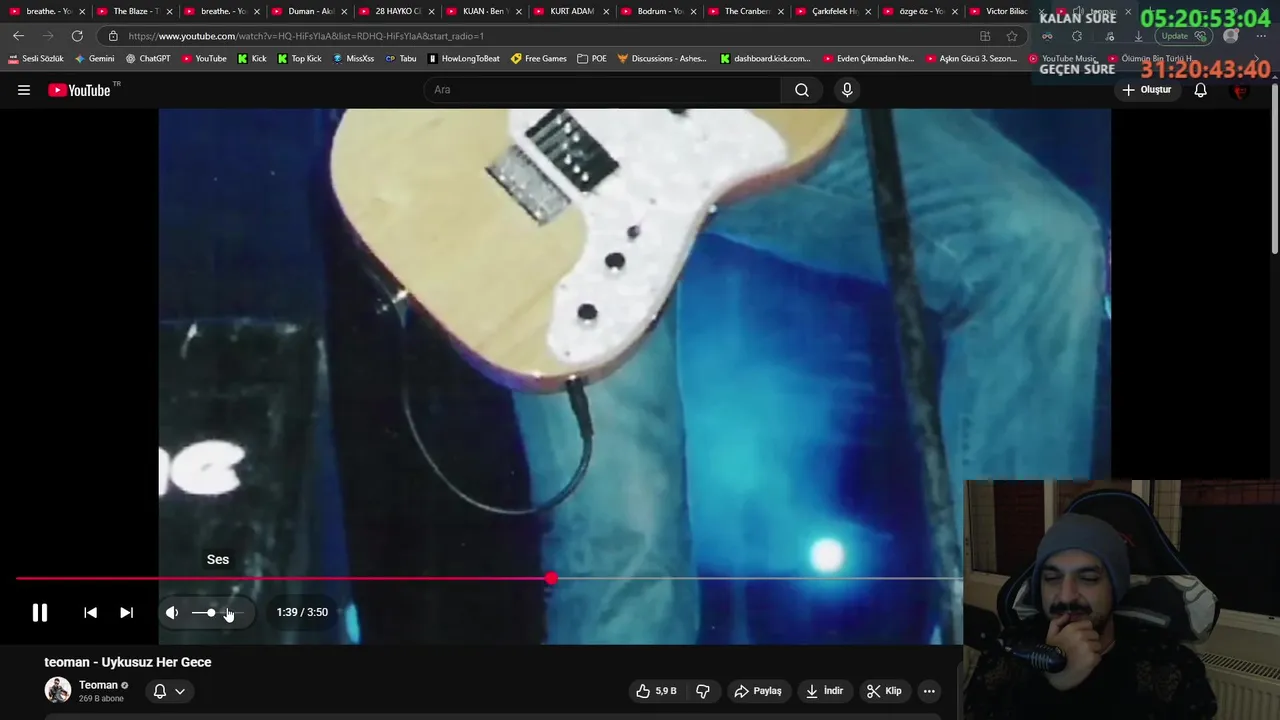Click the youtube.com URL in the address bar
This screenshot has width=1280, height=720.
pos(306,36)
